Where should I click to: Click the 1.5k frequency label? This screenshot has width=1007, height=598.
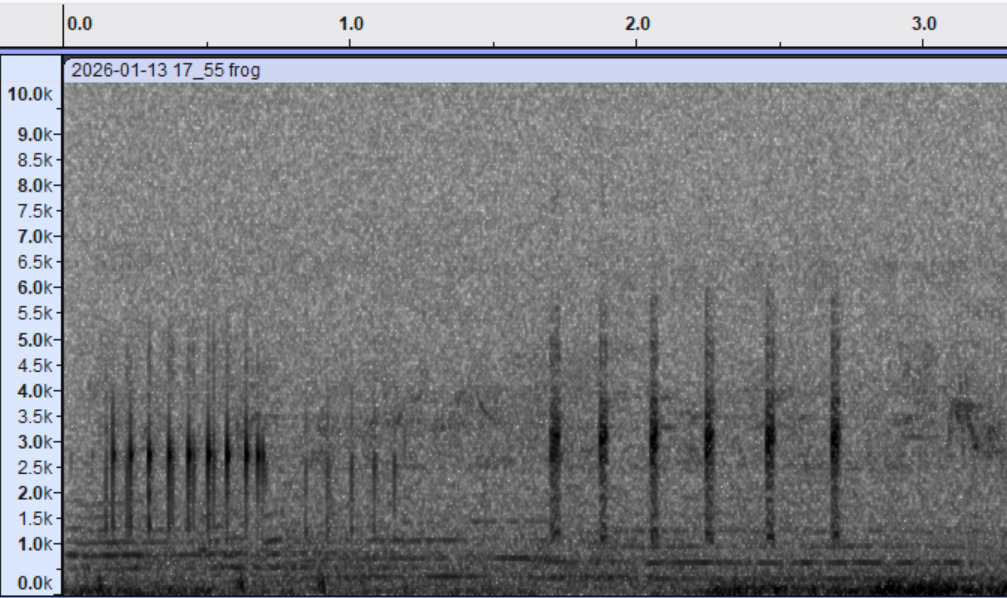pos(35,518)
